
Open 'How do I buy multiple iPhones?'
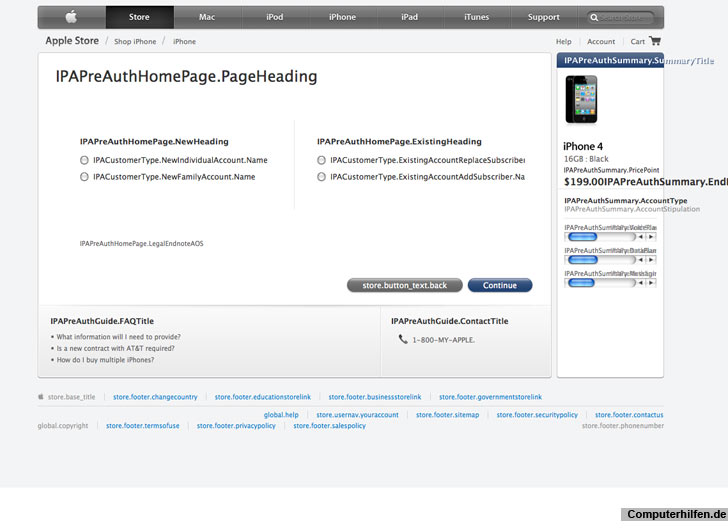(105, 360)
